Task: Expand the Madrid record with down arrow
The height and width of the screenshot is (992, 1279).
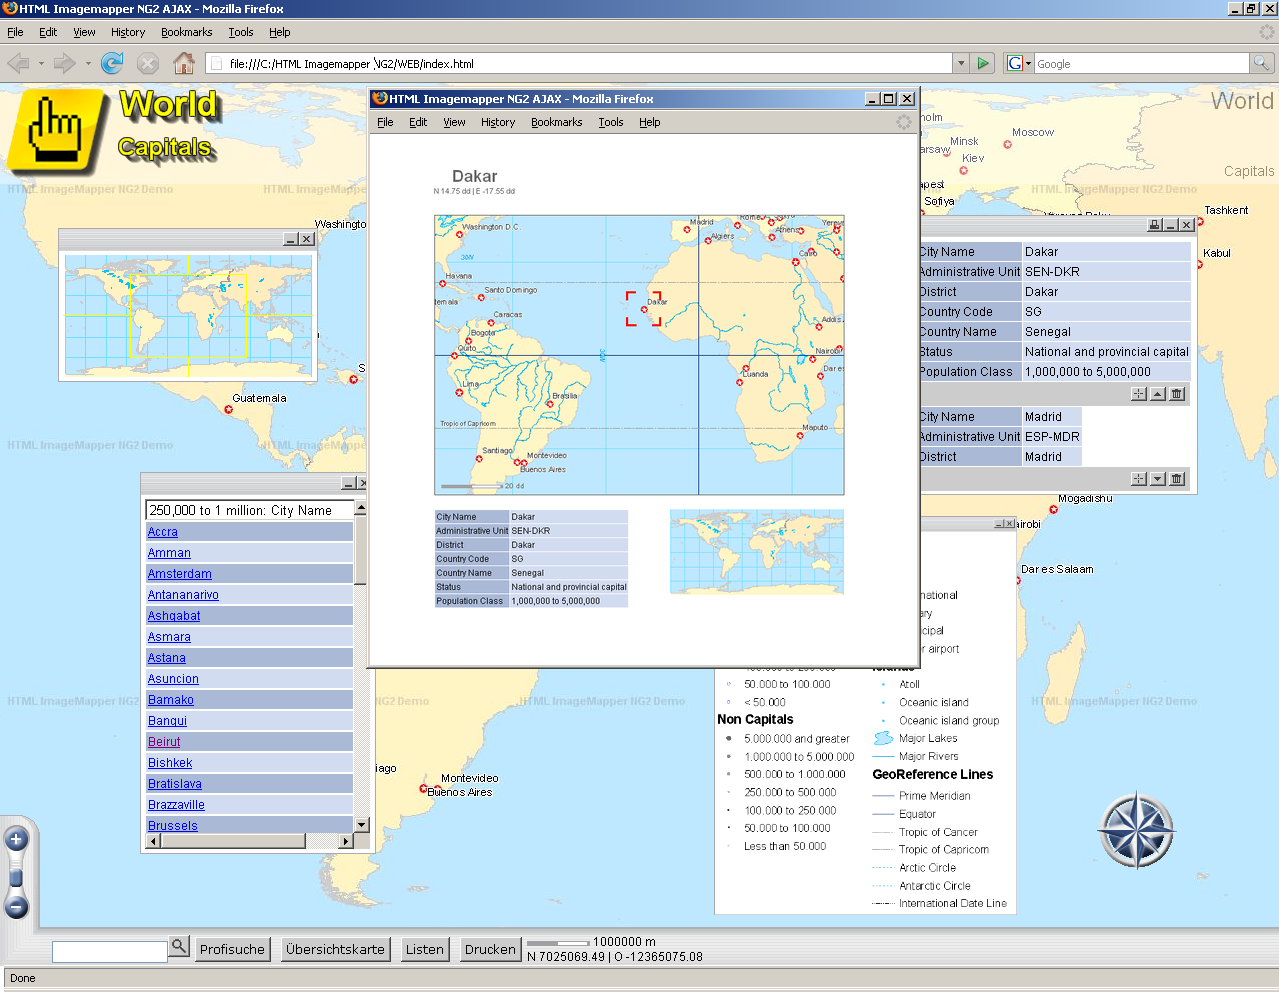Action: (x=1158, y=479)
